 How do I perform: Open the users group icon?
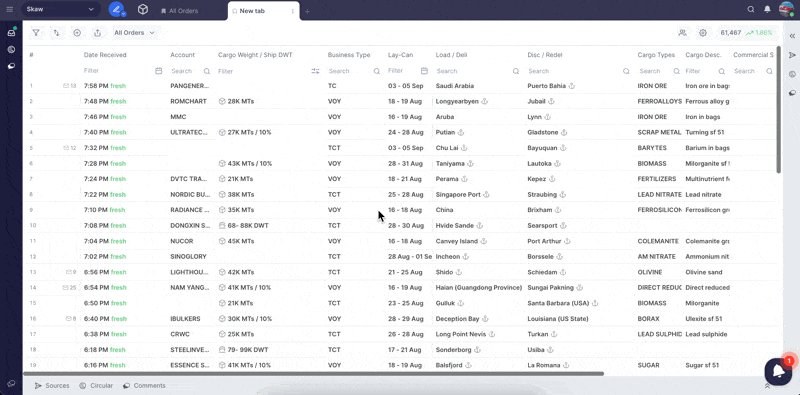pyautogui.click(x=682, y=33)
